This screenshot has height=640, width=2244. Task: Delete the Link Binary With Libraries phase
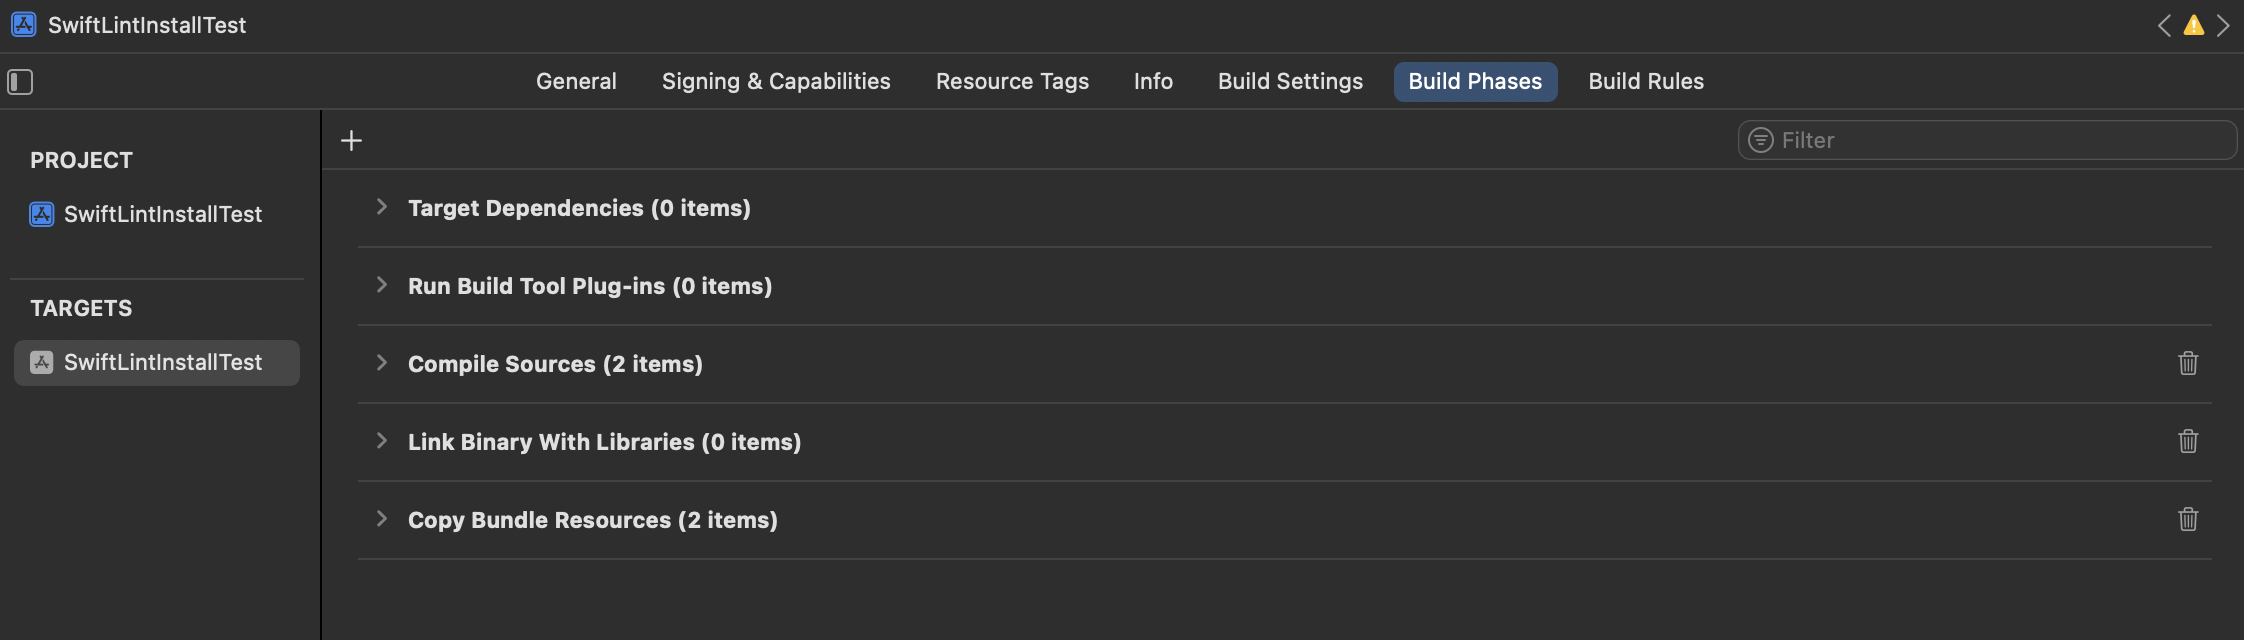pos(2188,441)
